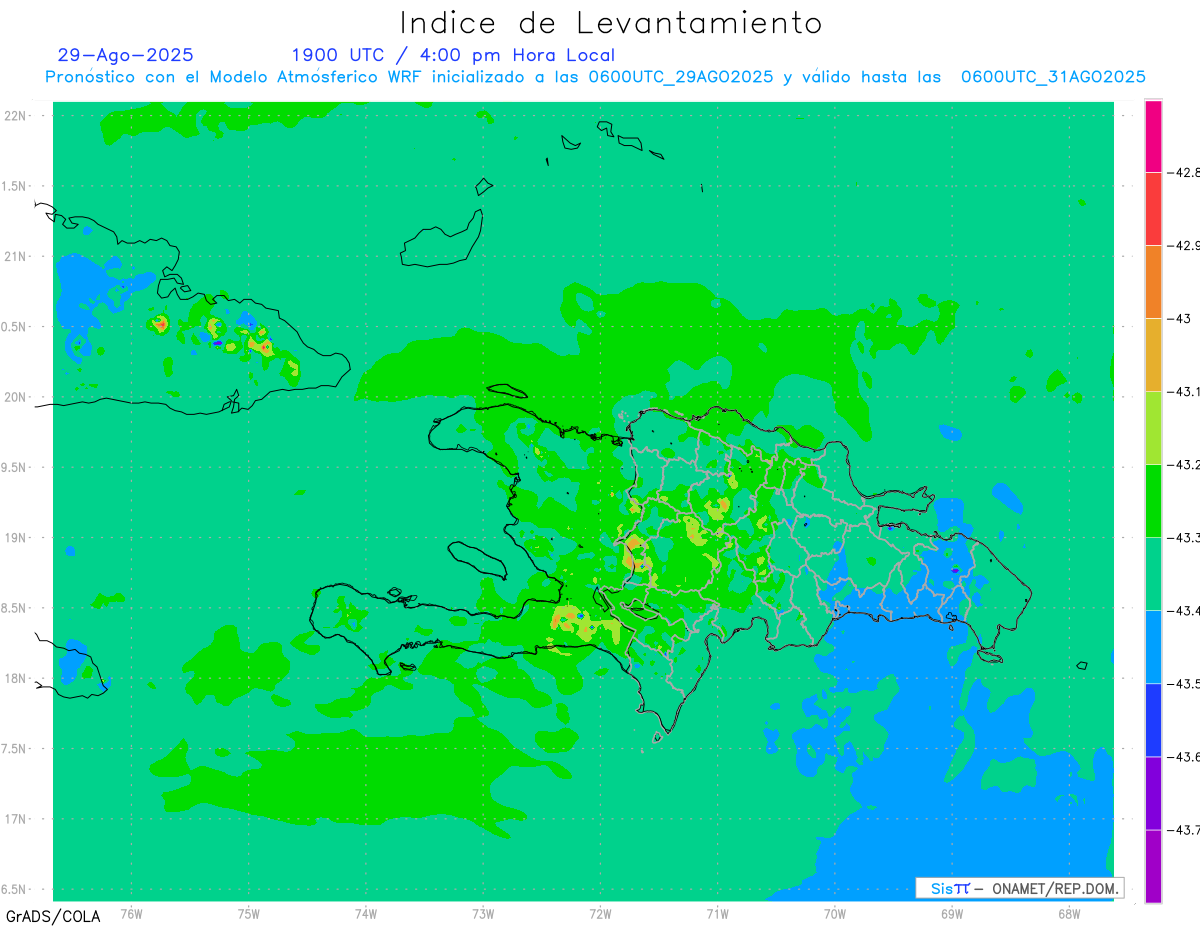Click the '70W' longitude label
1200x927 pixels.
click(x=834, y=913)
